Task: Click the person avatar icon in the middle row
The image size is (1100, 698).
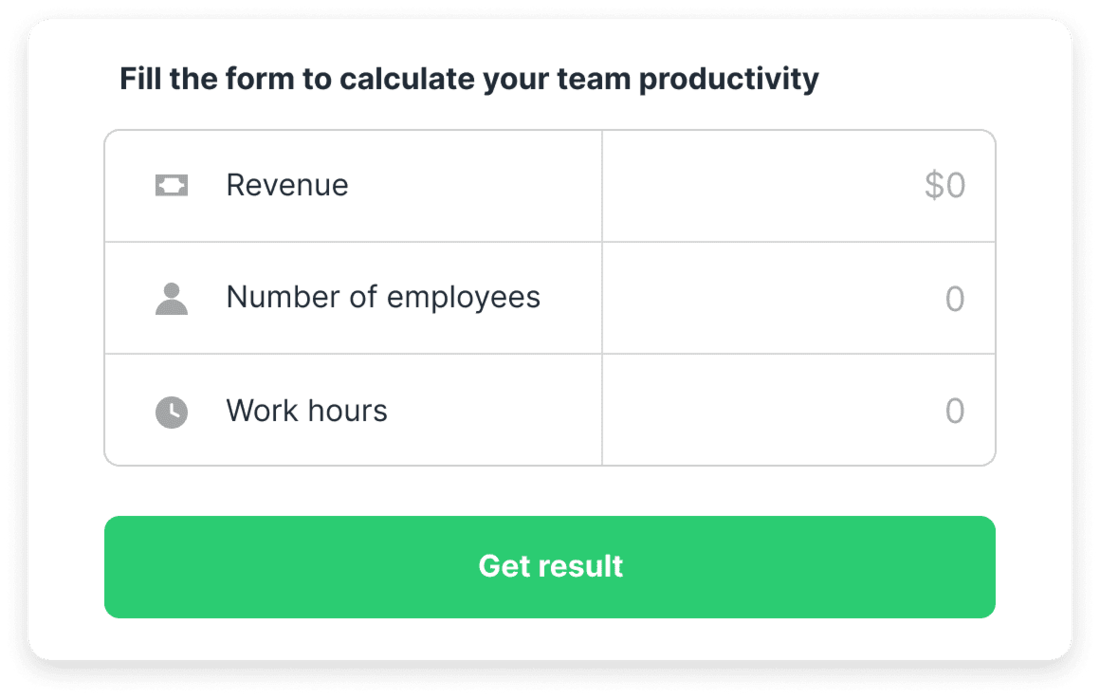Action: pyautogui.click(x=171, y=297)
